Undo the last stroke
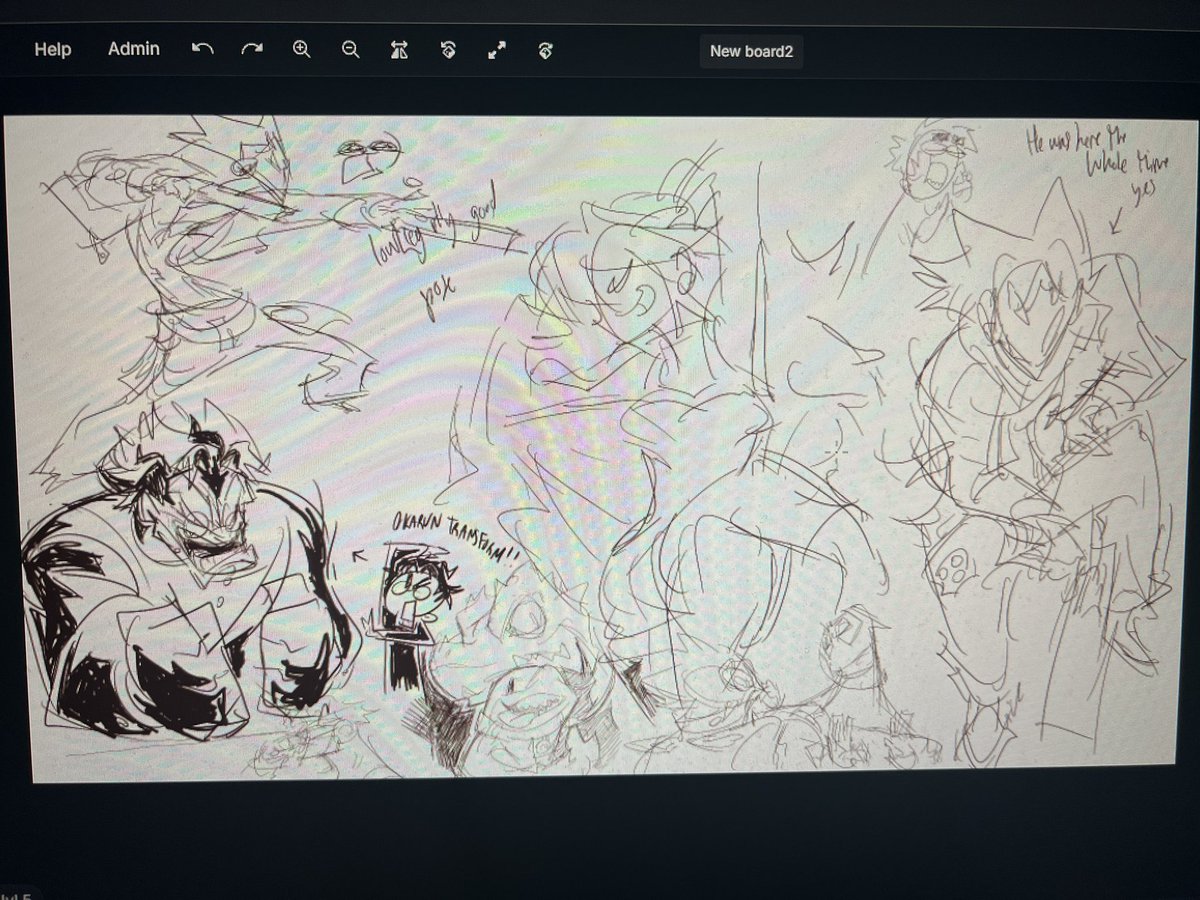The image size is (1200, 900). (x=203, y=50)
